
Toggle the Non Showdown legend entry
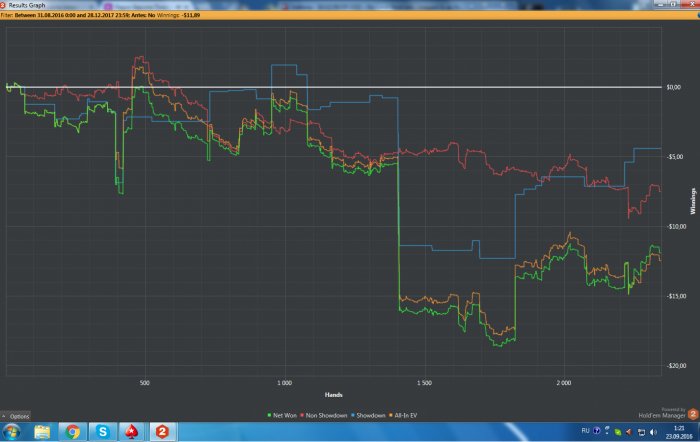point(324,415)
